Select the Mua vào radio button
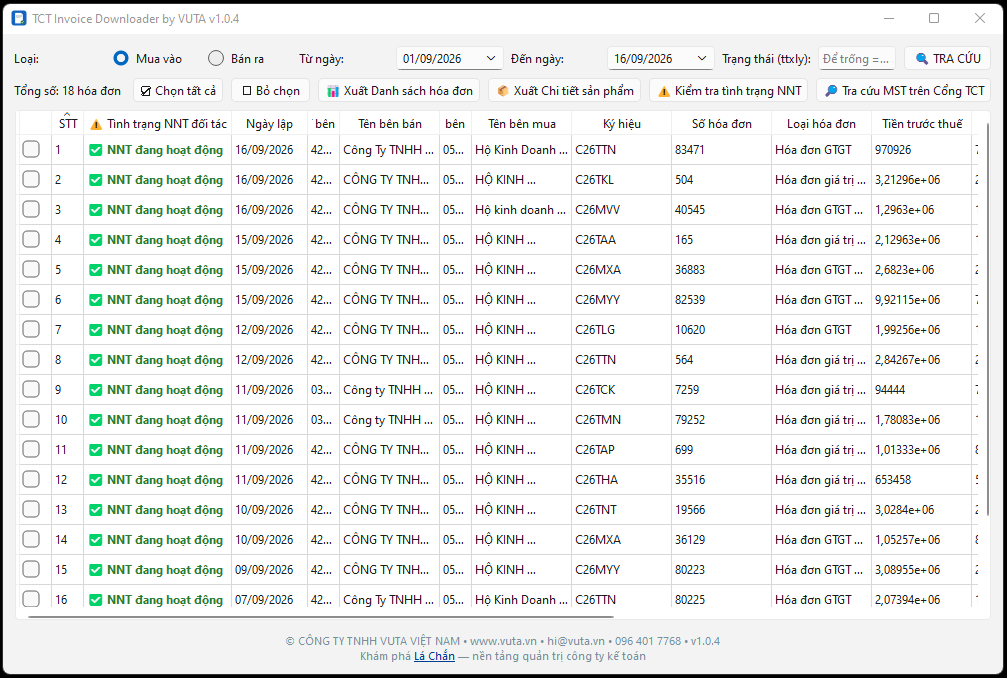This screenshot has width=1007, height=678. tap(121, 58)
